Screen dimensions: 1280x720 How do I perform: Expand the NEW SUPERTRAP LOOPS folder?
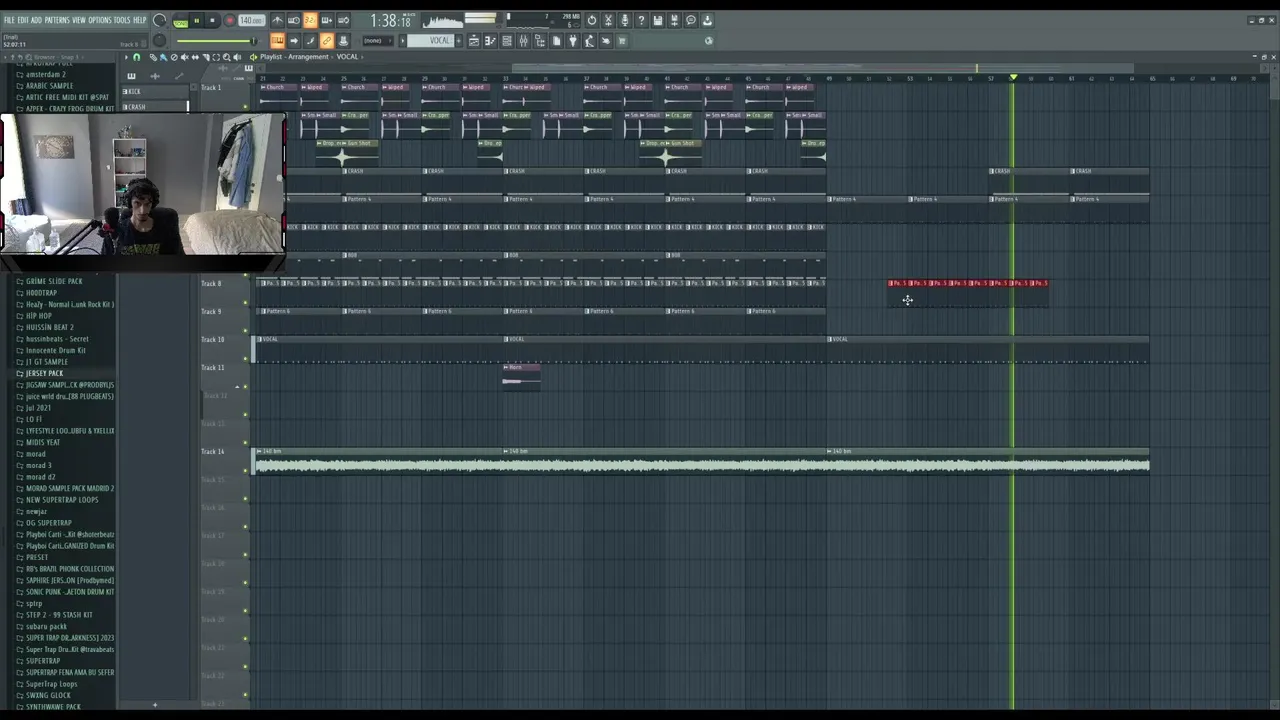(62, 500)
